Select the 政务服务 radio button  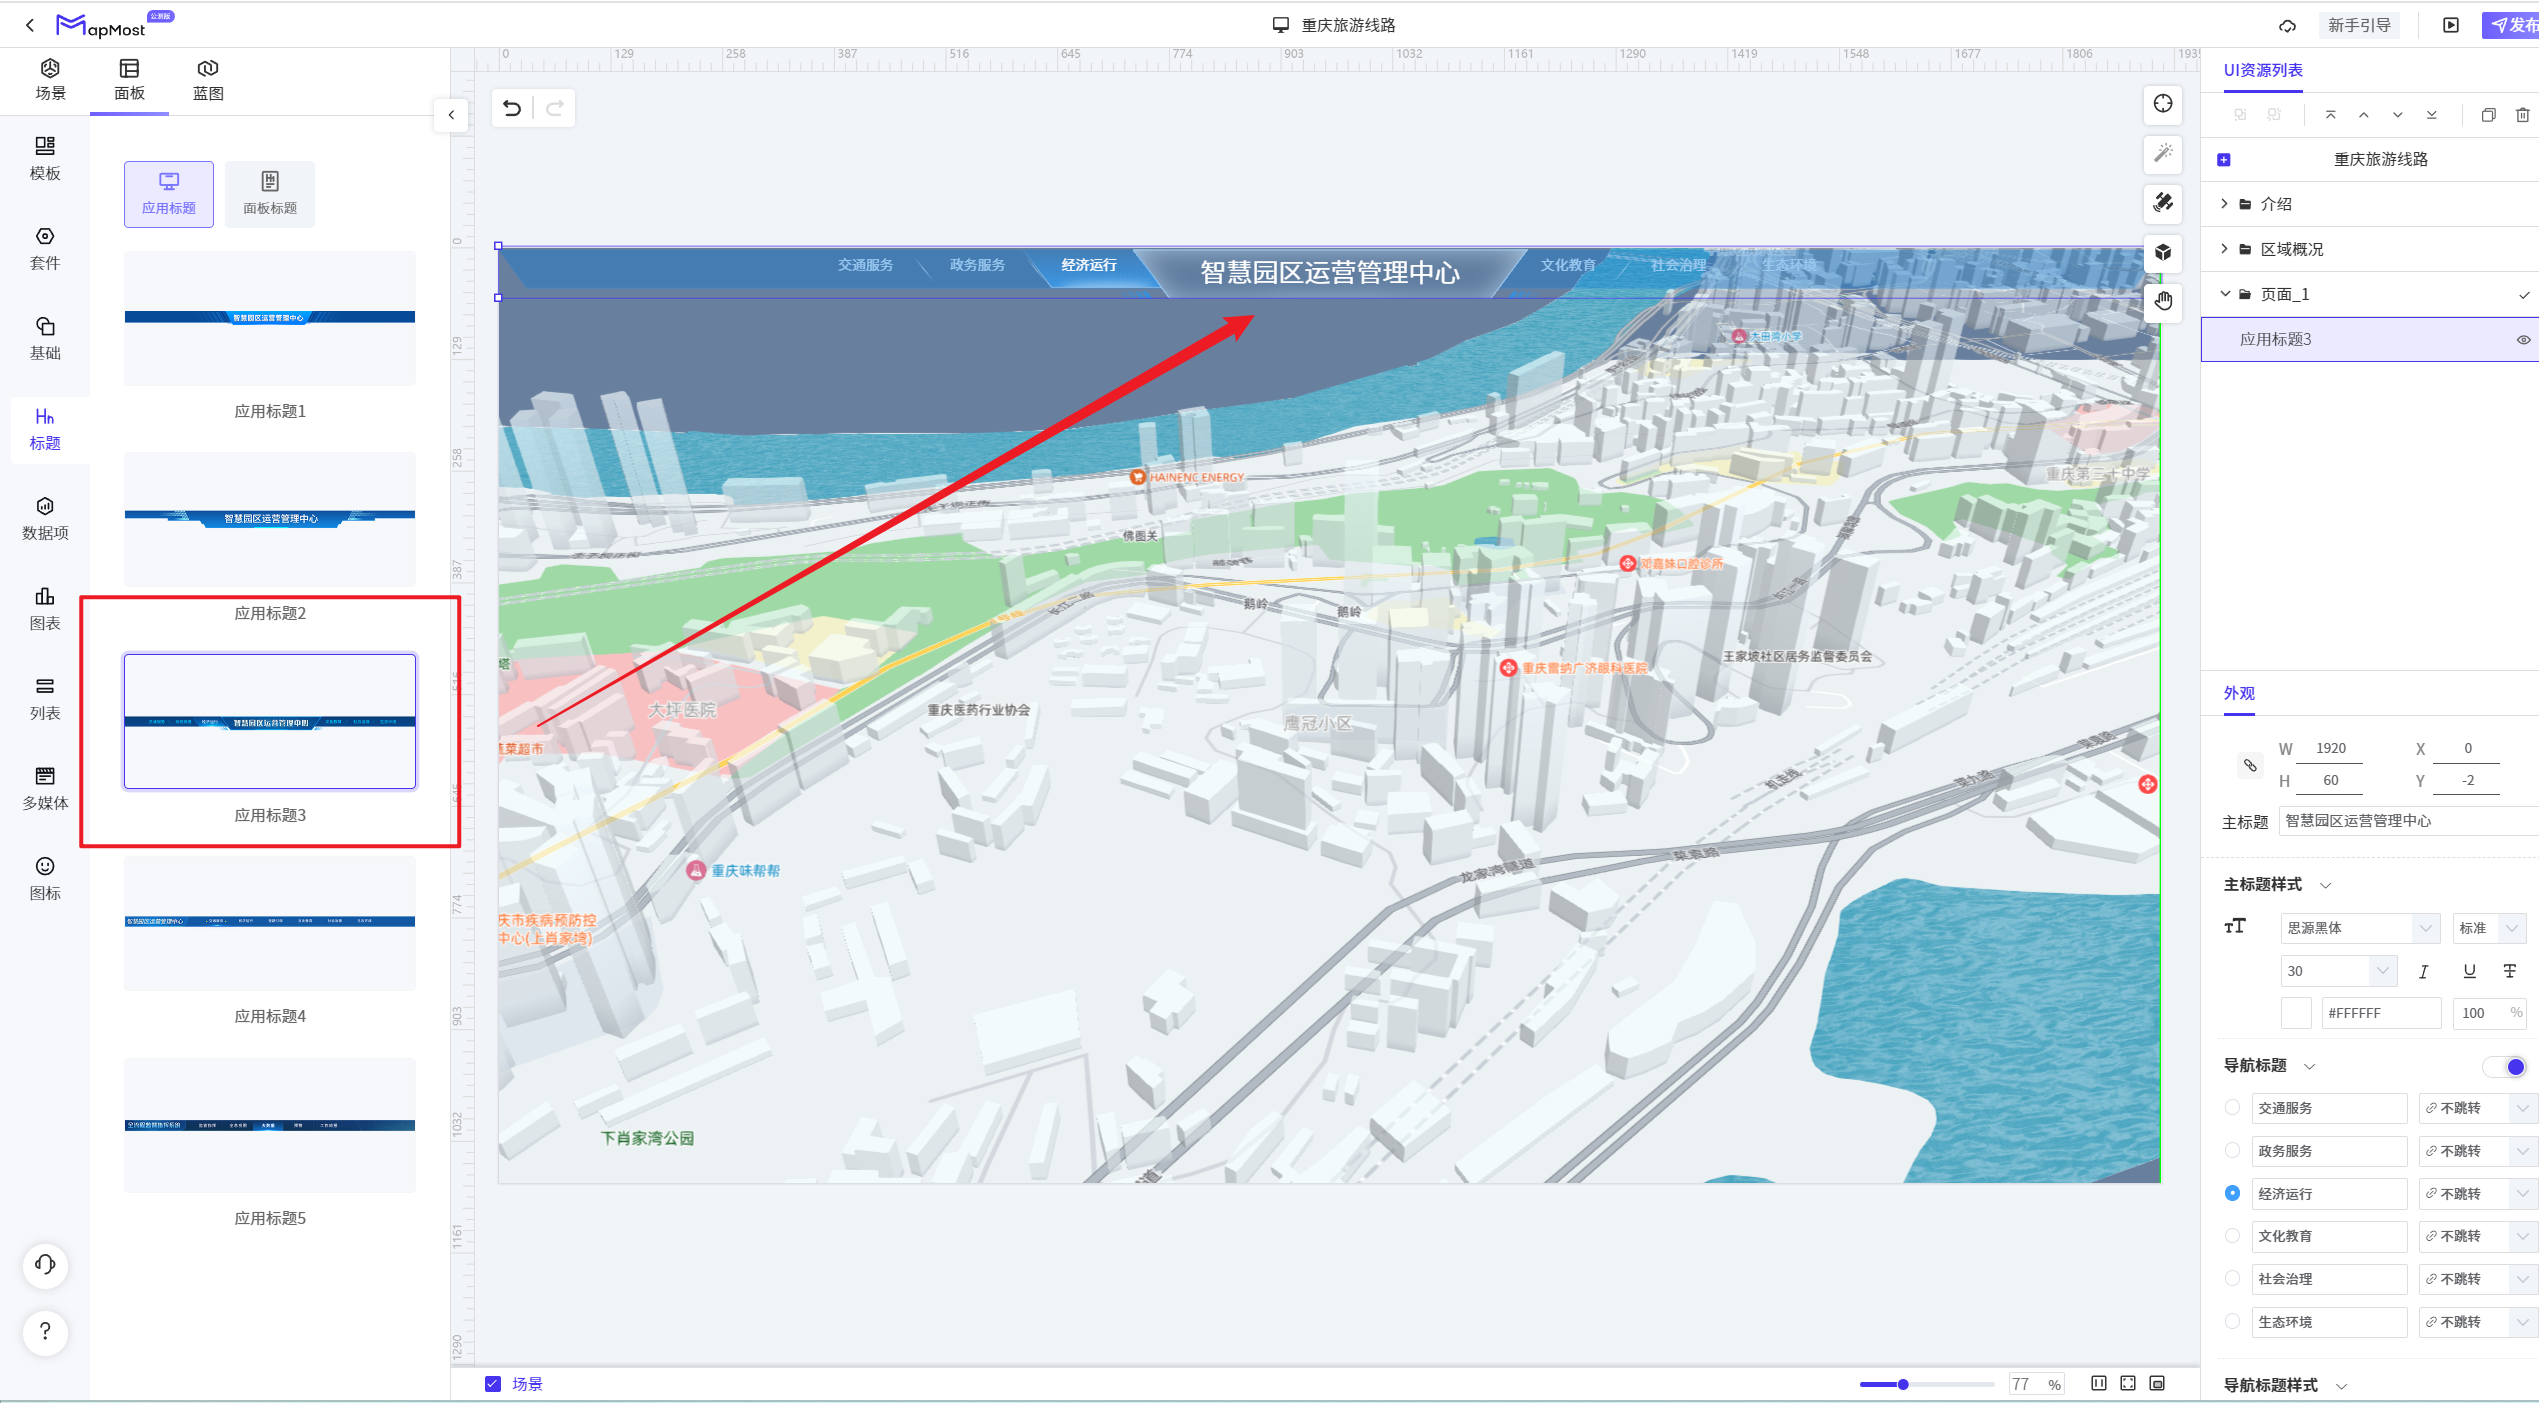point(2232,1151)
